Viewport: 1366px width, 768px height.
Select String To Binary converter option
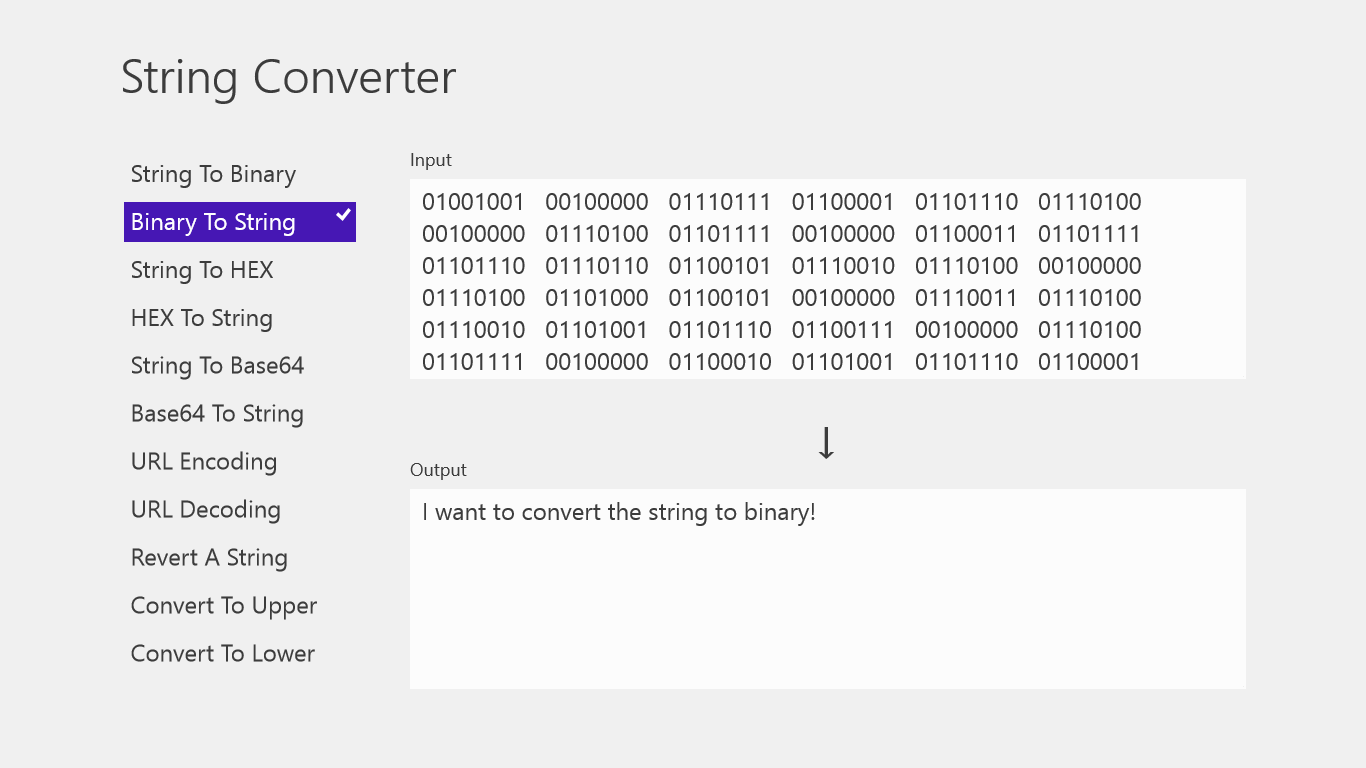point(213,174)
